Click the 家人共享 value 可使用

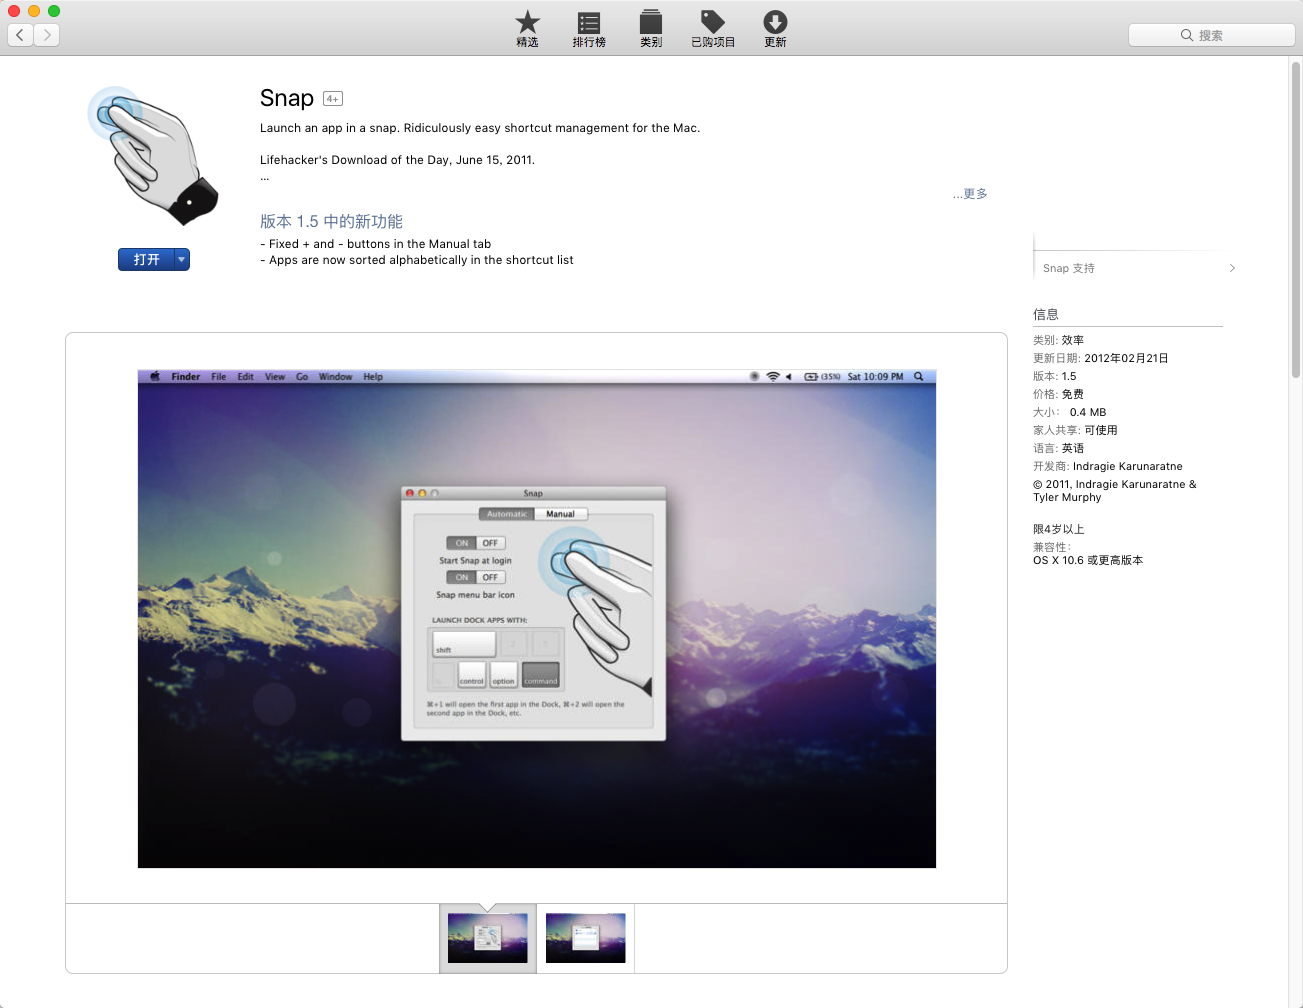[x=1101, y=430]
